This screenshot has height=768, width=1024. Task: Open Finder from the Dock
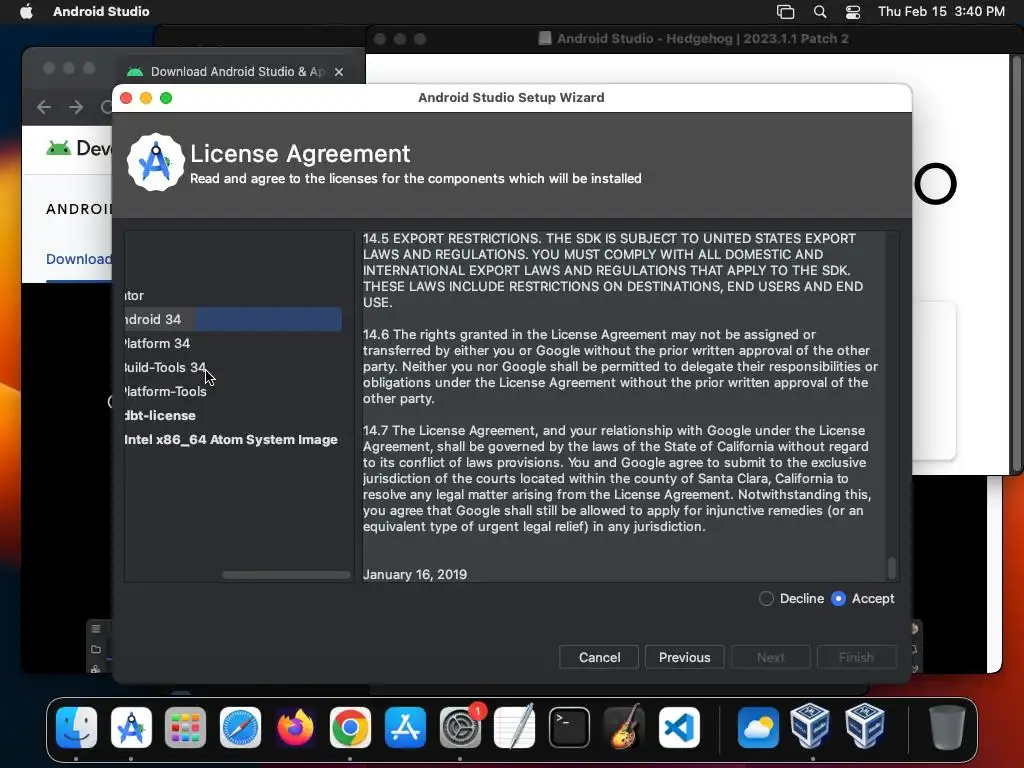pos(76,727)
